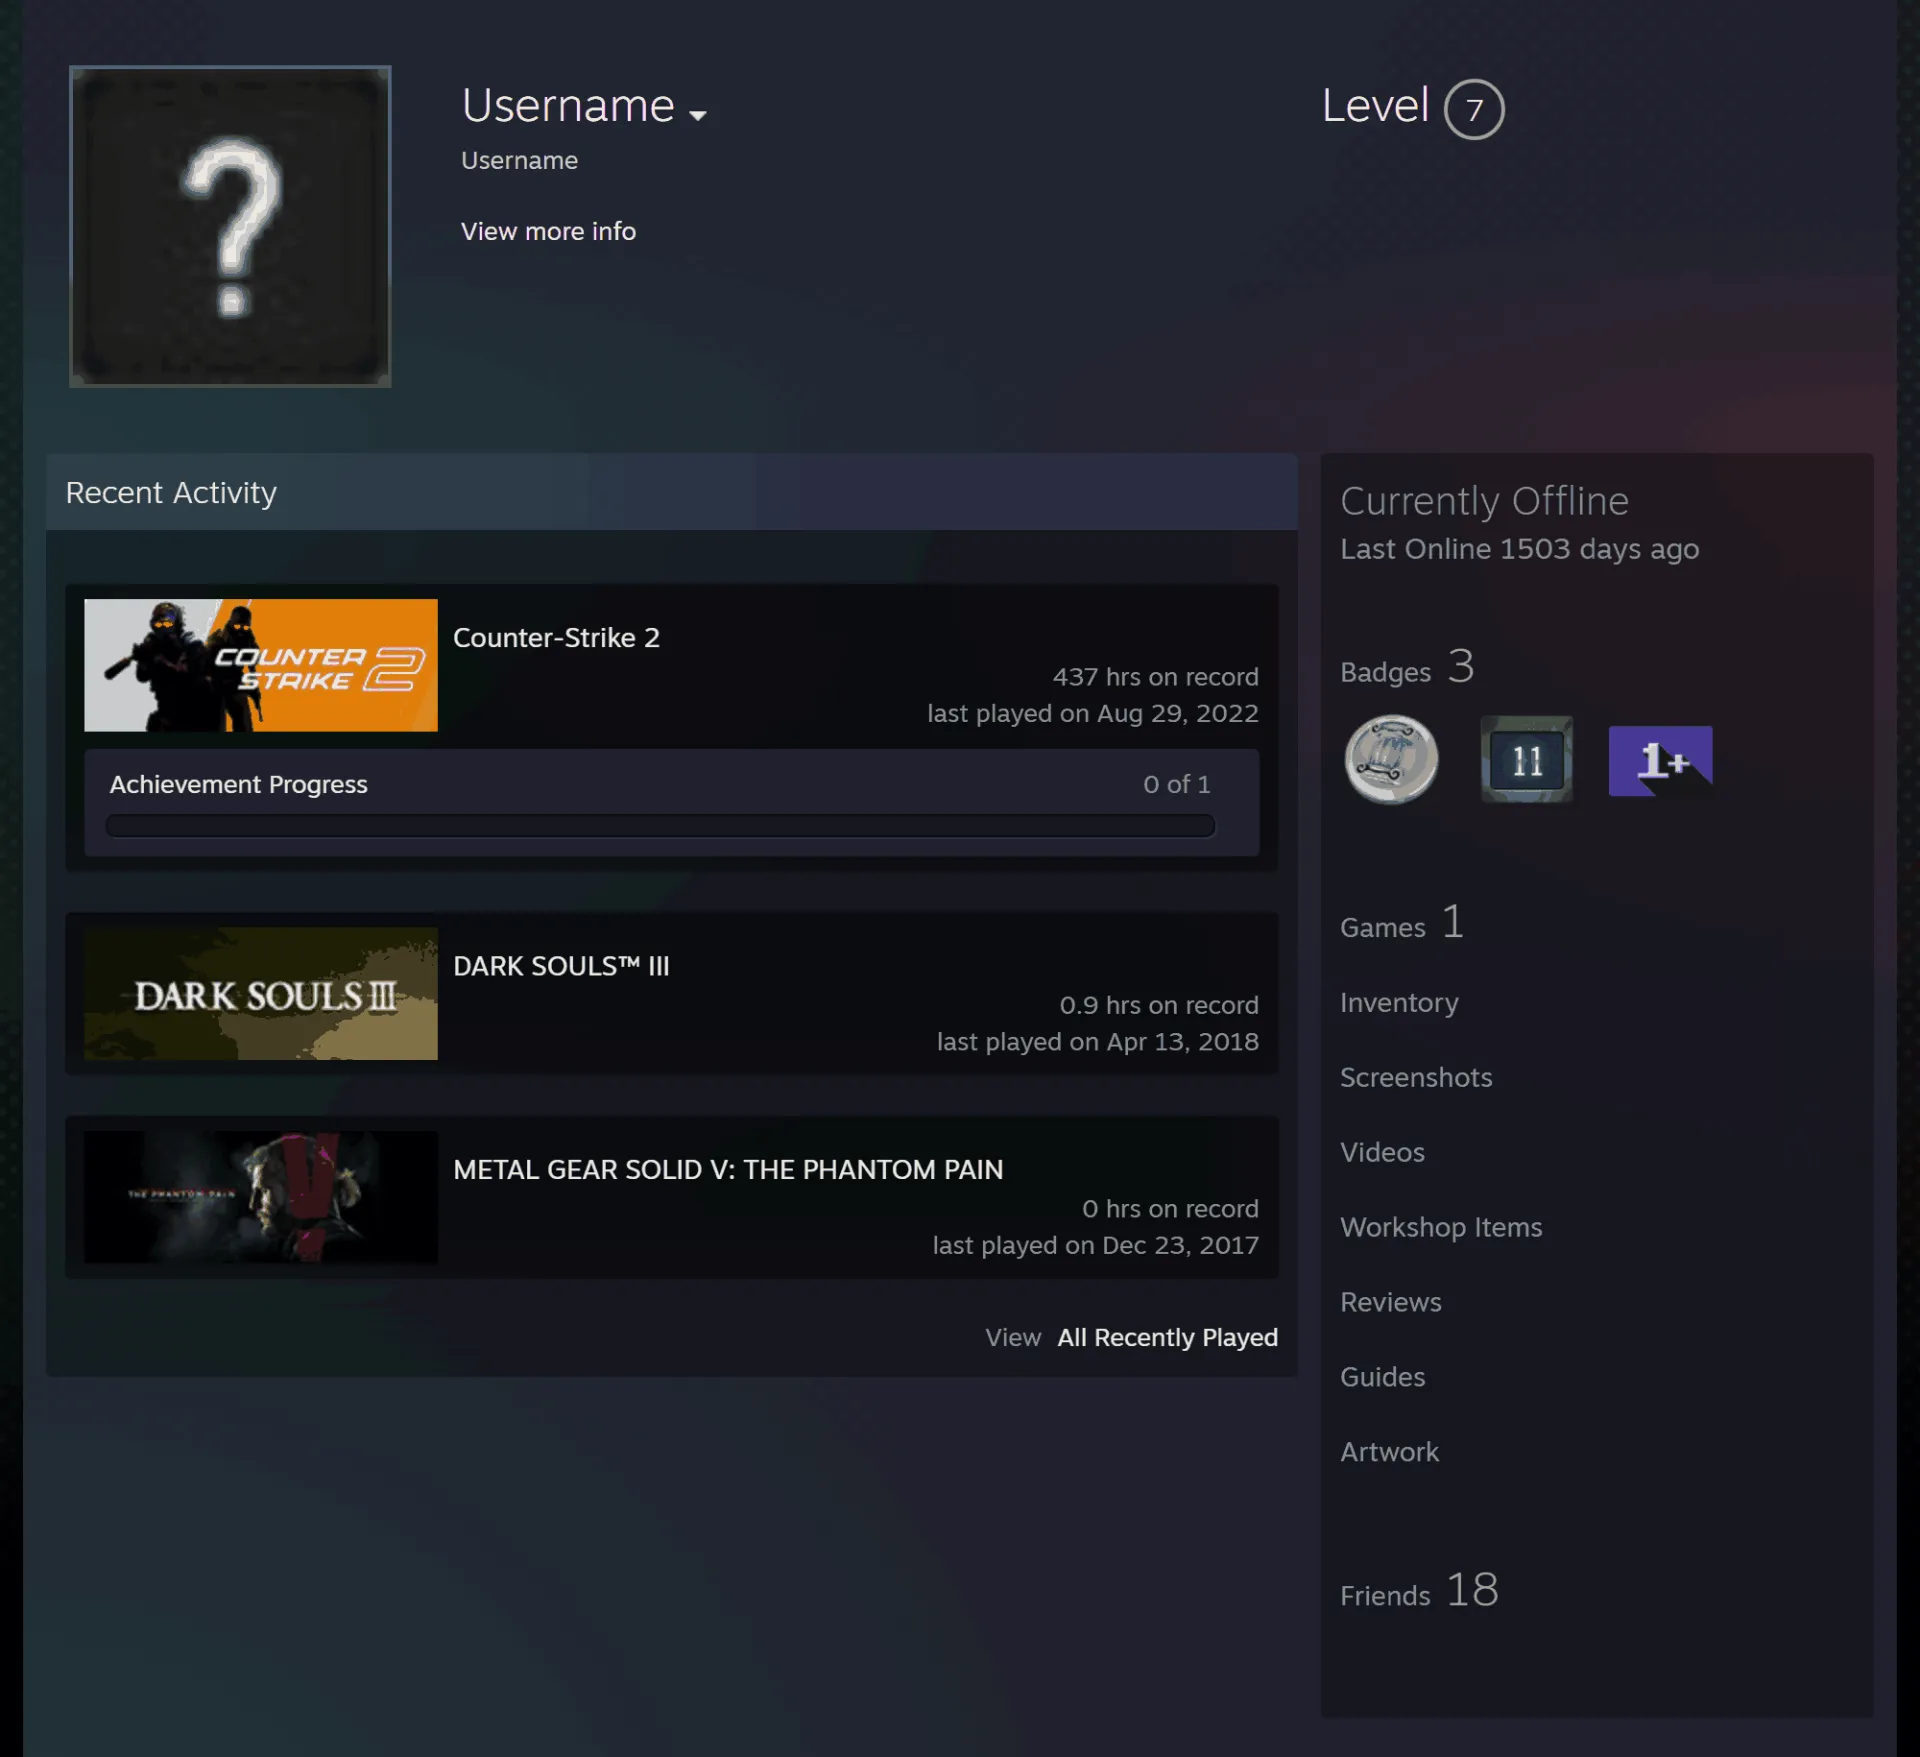View All Recently Played games

click(1168, 1337)
